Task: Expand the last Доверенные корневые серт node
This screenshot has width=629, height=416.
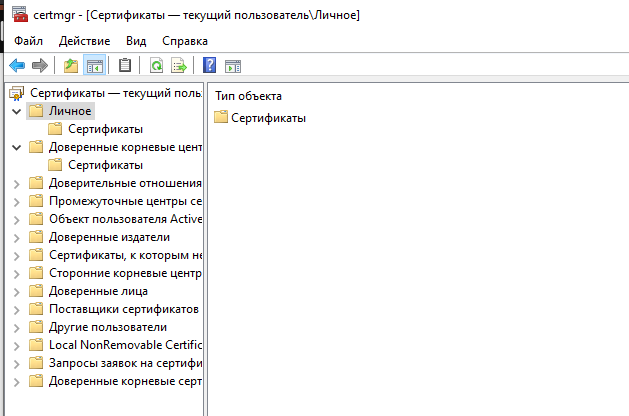Action: tap(16, 382)
